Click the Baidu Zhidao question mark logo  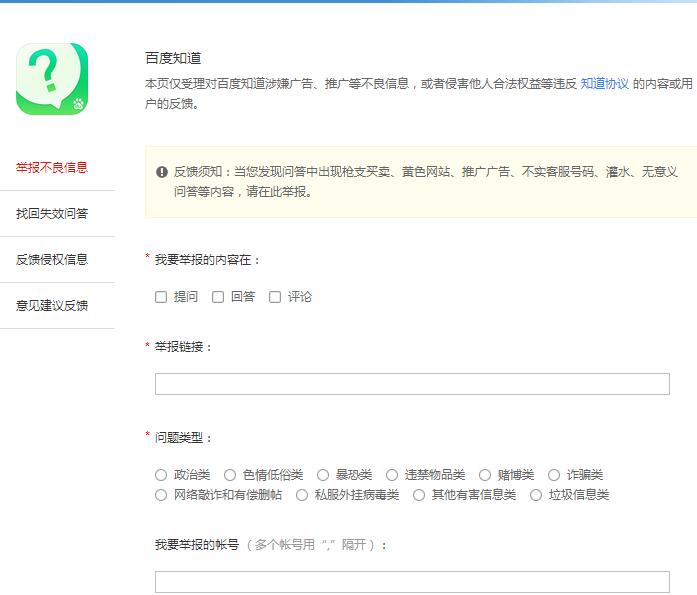click(x=52, y=79)
